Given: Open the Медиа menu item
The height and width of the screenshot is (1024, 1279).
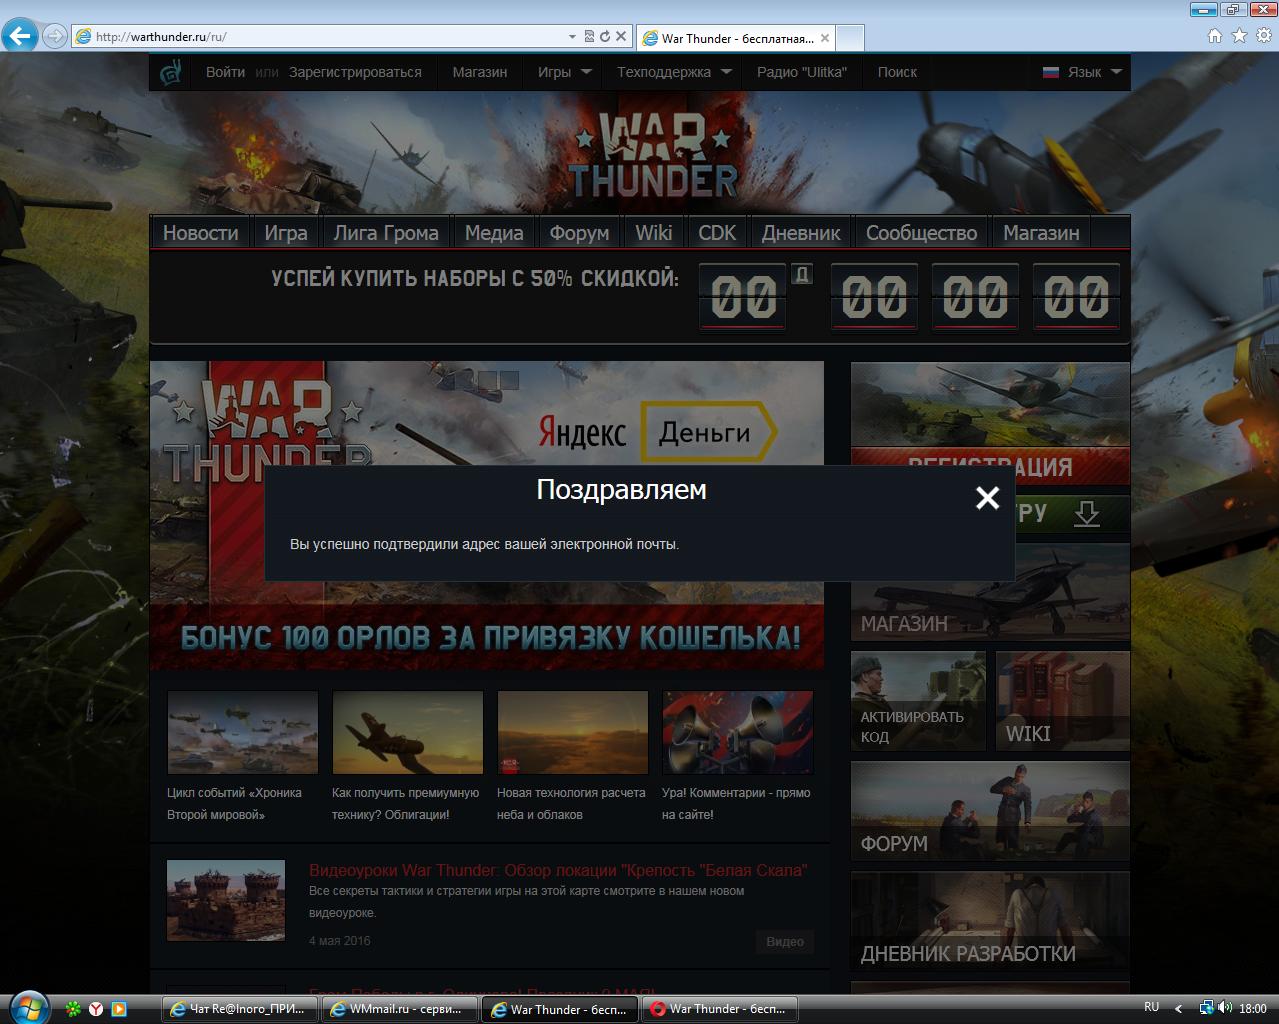Looking at the screenshot, I should (494, 233).
